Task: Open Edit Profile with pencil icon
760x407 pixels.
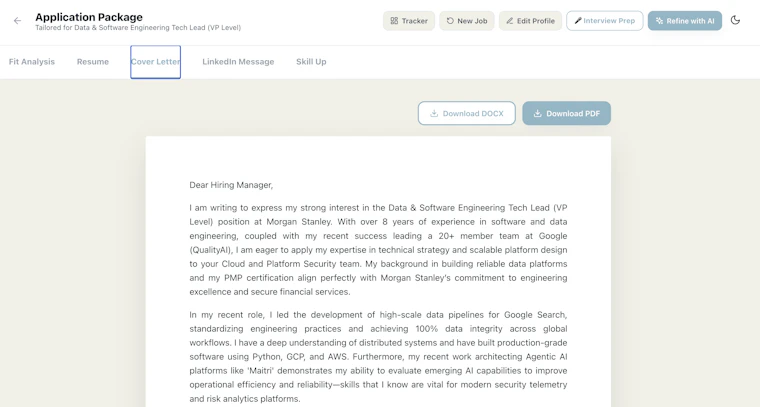Action: click(530, 21)
